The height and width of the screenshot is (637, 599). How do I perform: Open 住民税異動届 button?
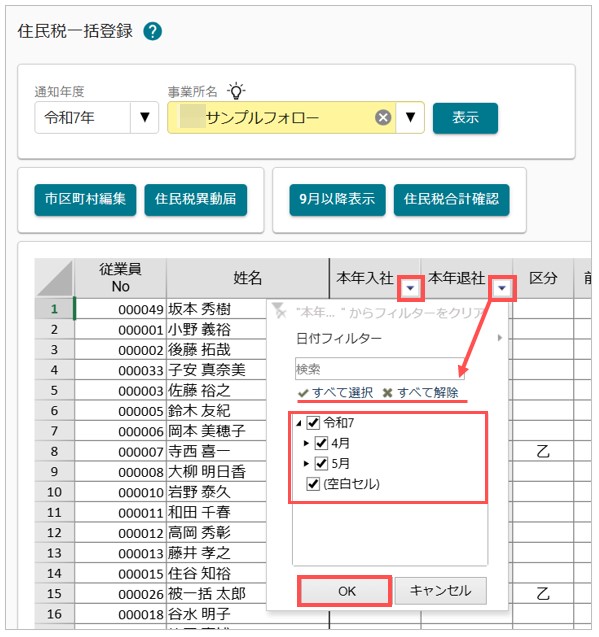coord(195,199)
